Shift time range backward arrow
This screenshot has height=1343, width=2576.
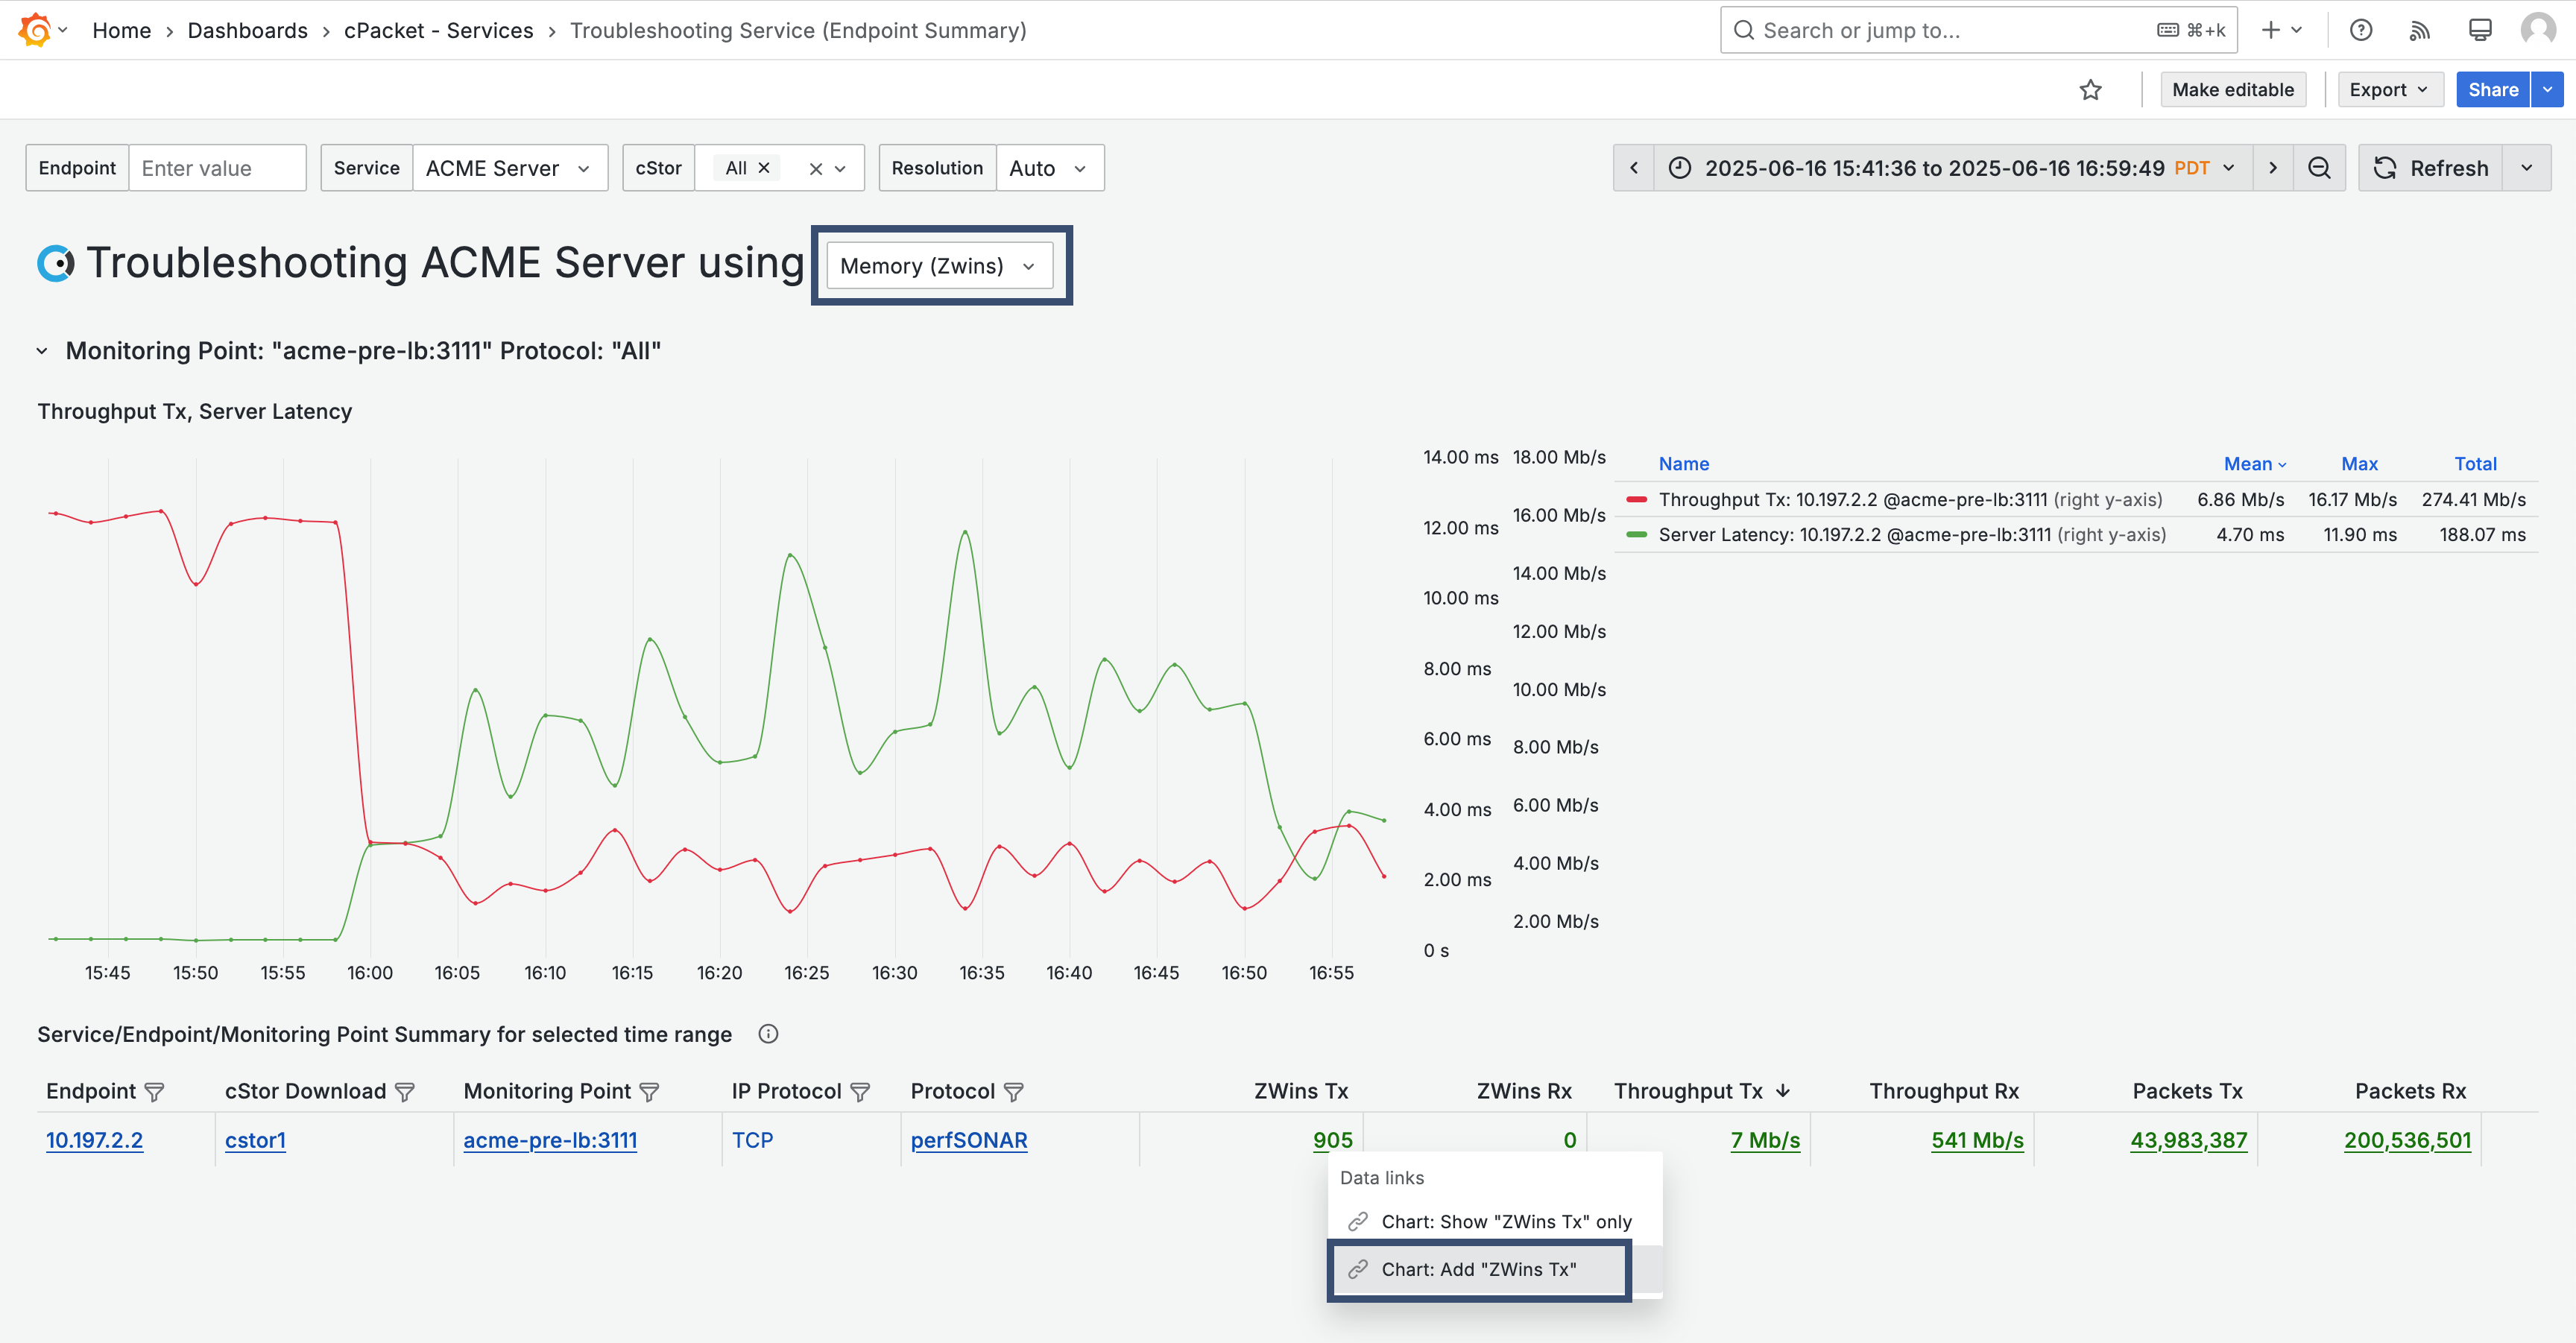pos(1634,168)
